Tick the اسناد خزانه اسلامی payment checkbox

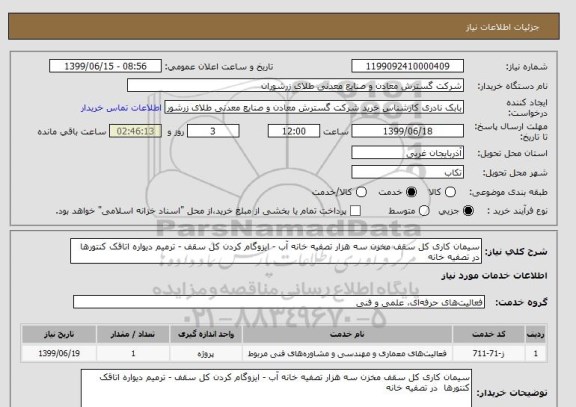355,211
